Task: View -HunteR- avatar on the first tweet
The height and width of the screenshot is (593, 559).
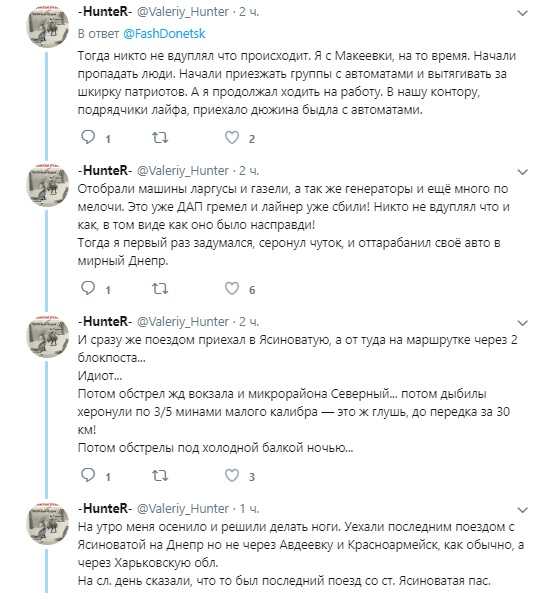Action: [x=48, y=26]
